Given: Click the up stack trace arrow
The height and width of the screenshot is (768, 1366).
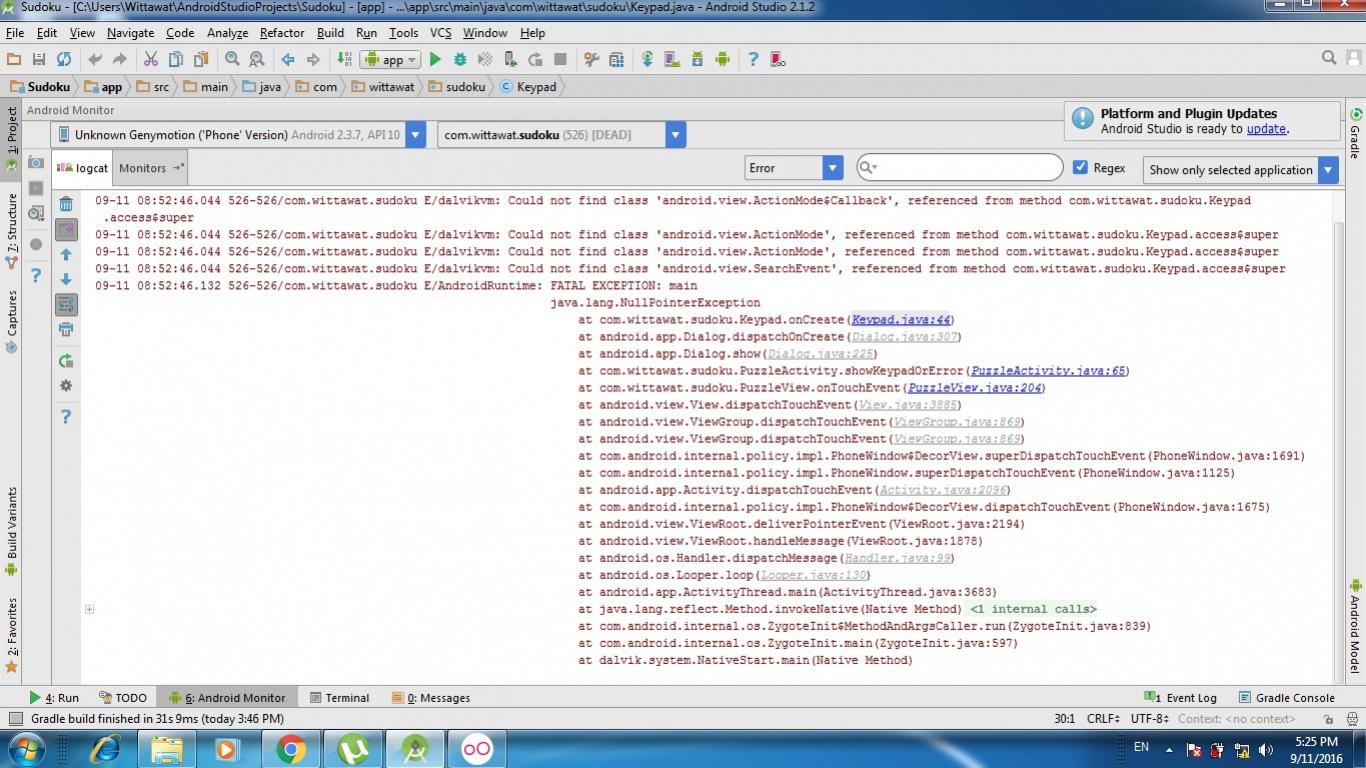Looking at the screenshot, I should (x=66, y=255).
